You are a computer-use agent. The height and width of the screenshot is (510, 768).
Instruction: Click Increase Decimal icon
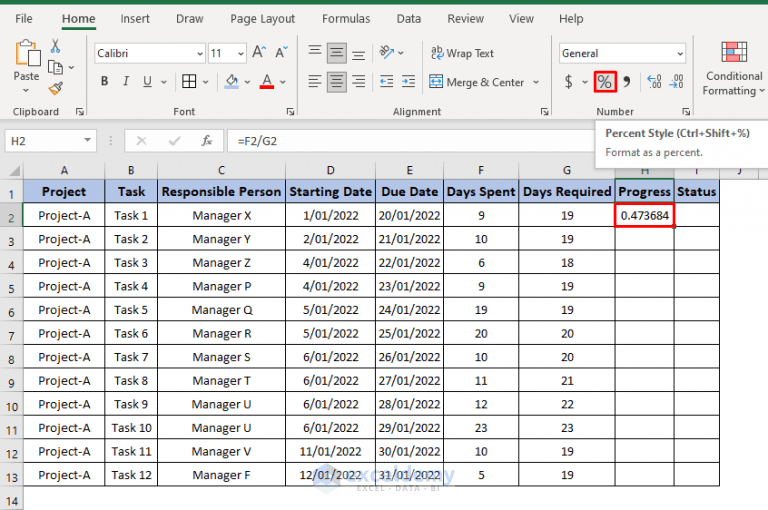click(654, 81)
